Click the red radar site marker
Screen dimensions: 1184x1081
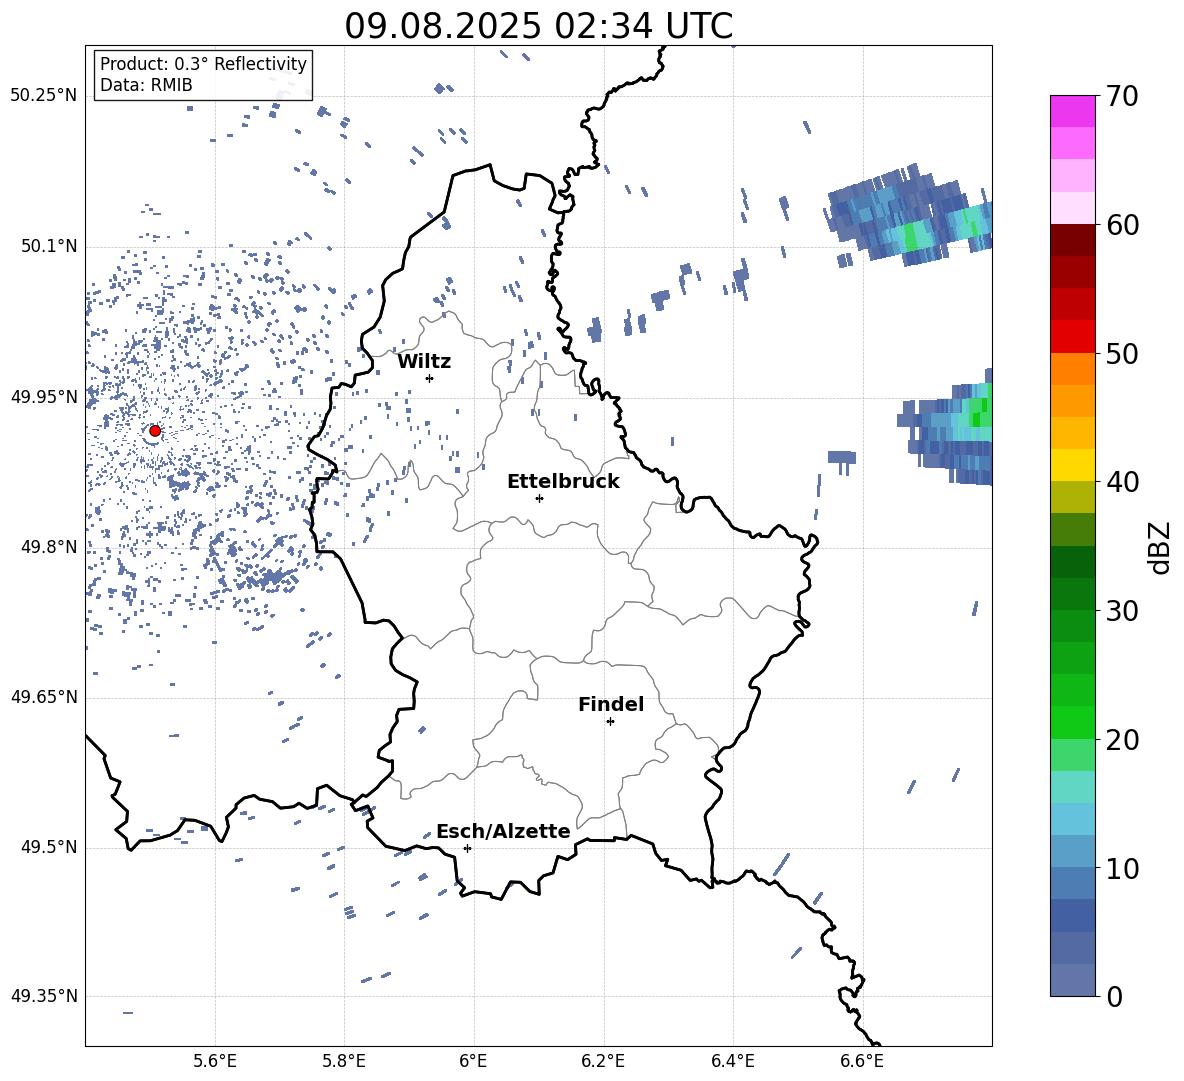[155, 431]
